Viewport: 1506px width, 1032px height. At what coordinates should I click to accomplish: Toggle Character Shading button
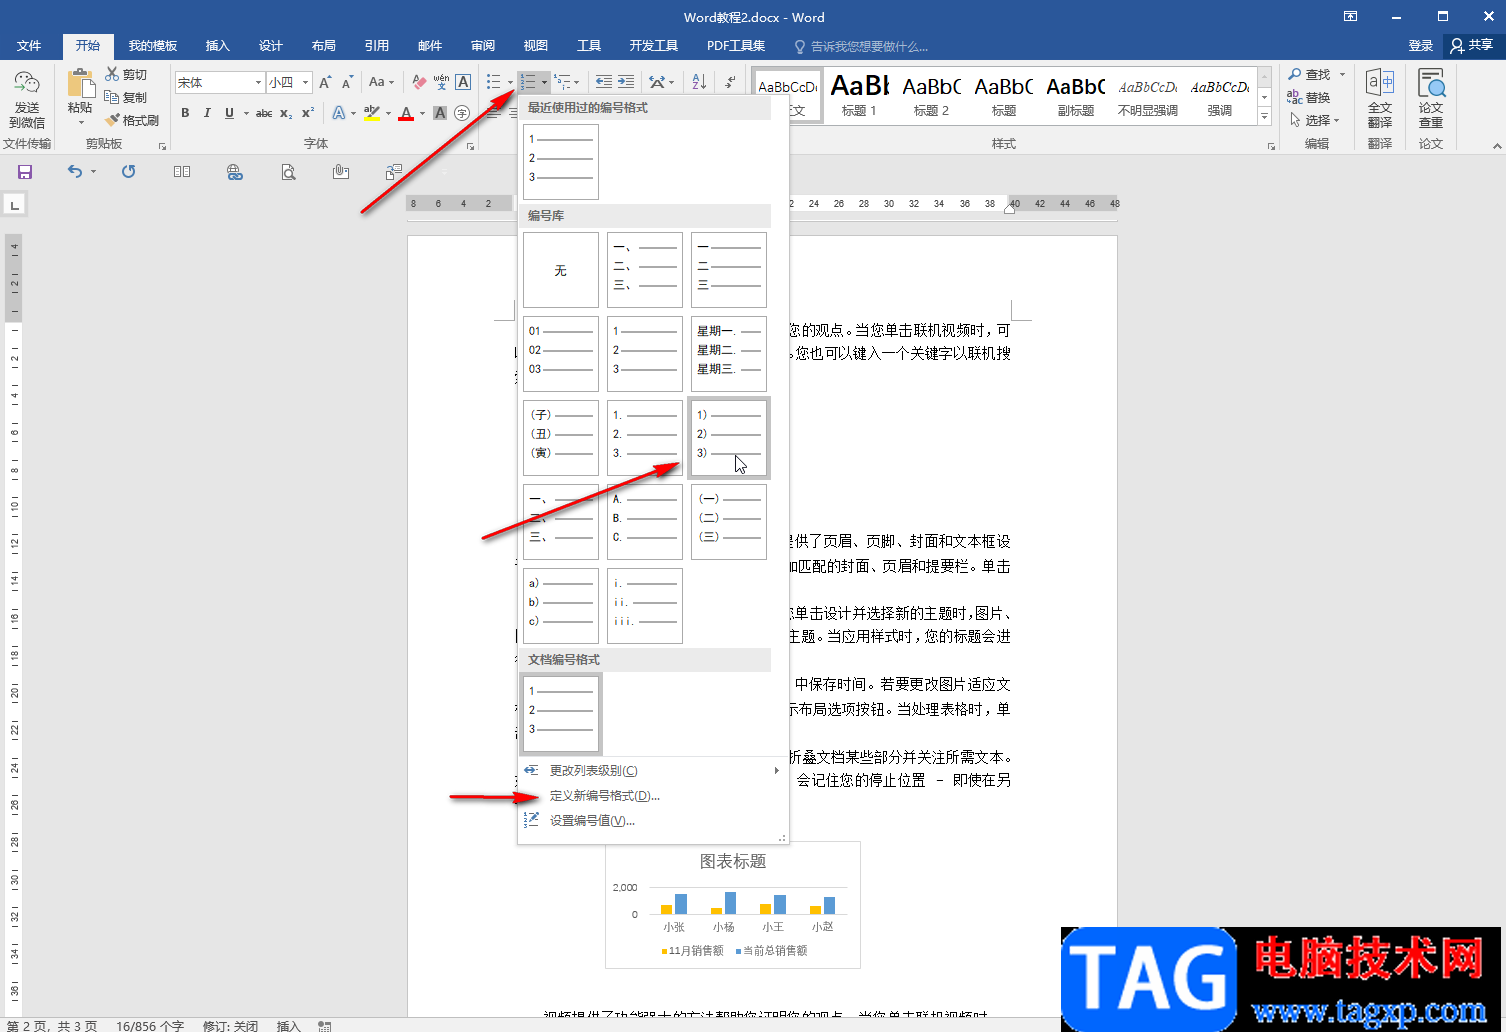click(x=440, y=113)
